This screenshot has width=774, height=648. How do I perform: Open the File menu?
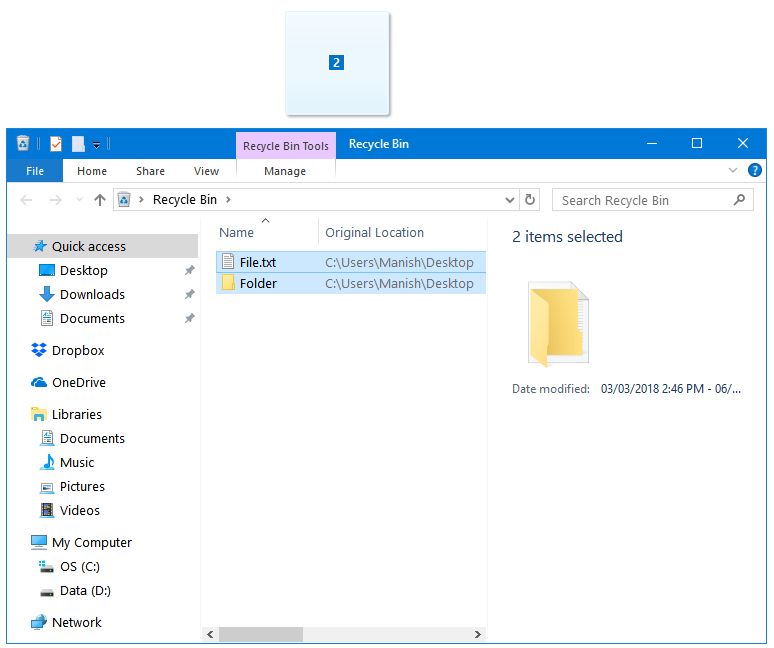(35, 171)
